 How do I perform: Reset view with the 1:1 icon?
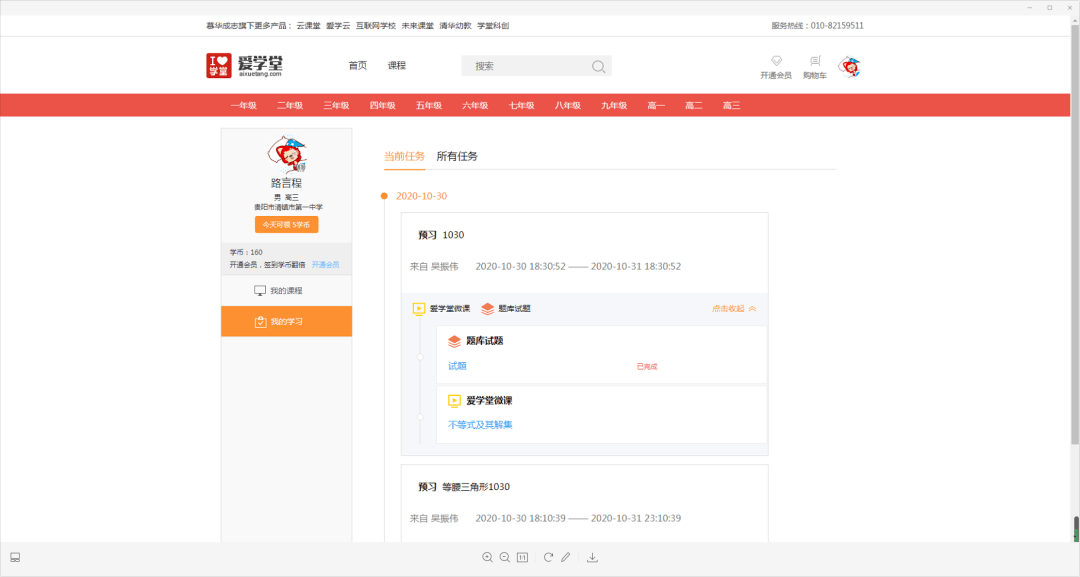[523, 558]
